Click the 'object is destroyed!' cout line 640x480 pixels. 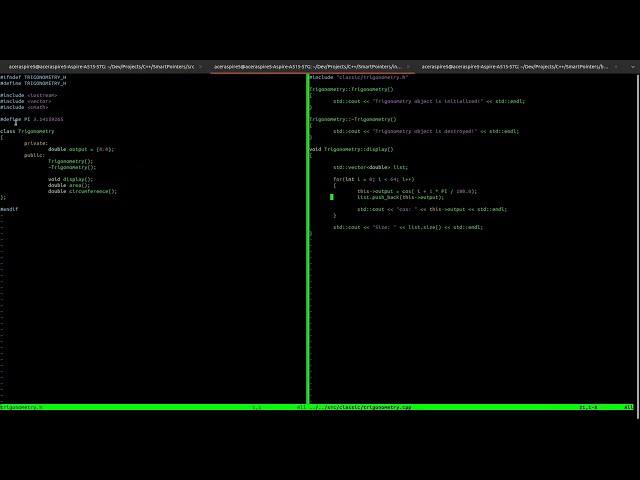pos(426,131)
